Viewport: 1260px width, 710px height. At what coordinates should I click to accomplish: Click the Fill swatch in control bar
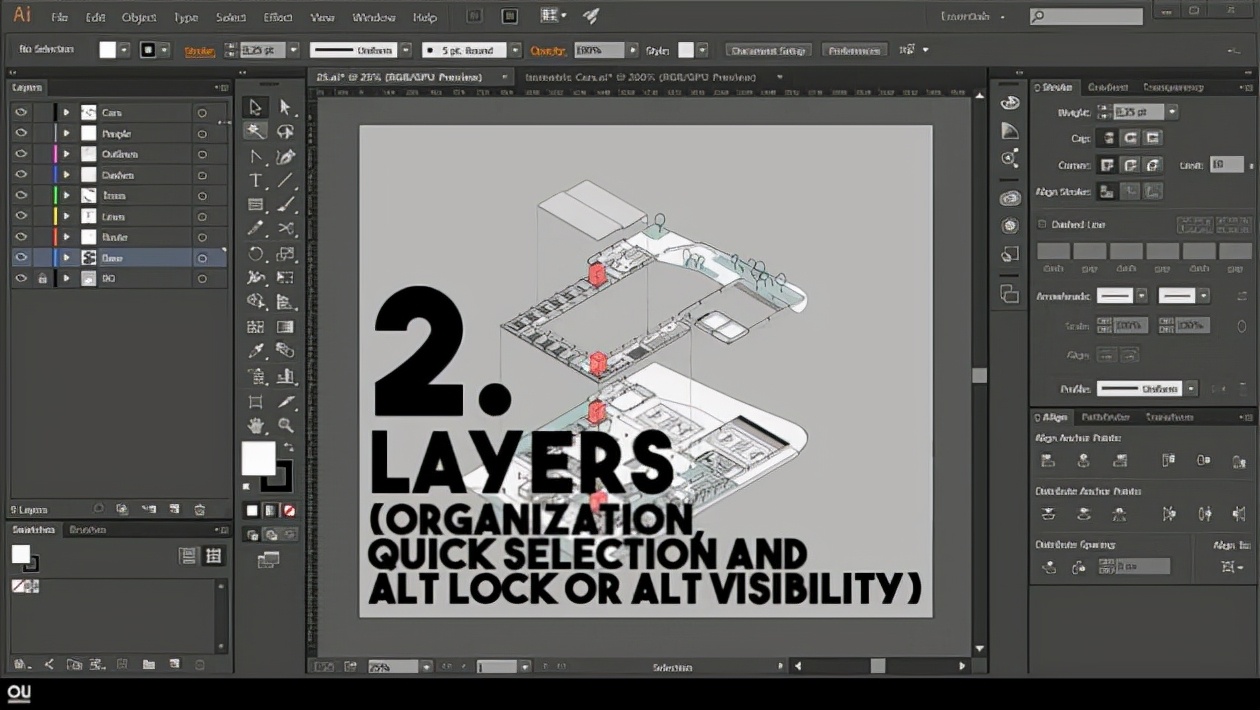pyautogui.click(x=108, y=50)
